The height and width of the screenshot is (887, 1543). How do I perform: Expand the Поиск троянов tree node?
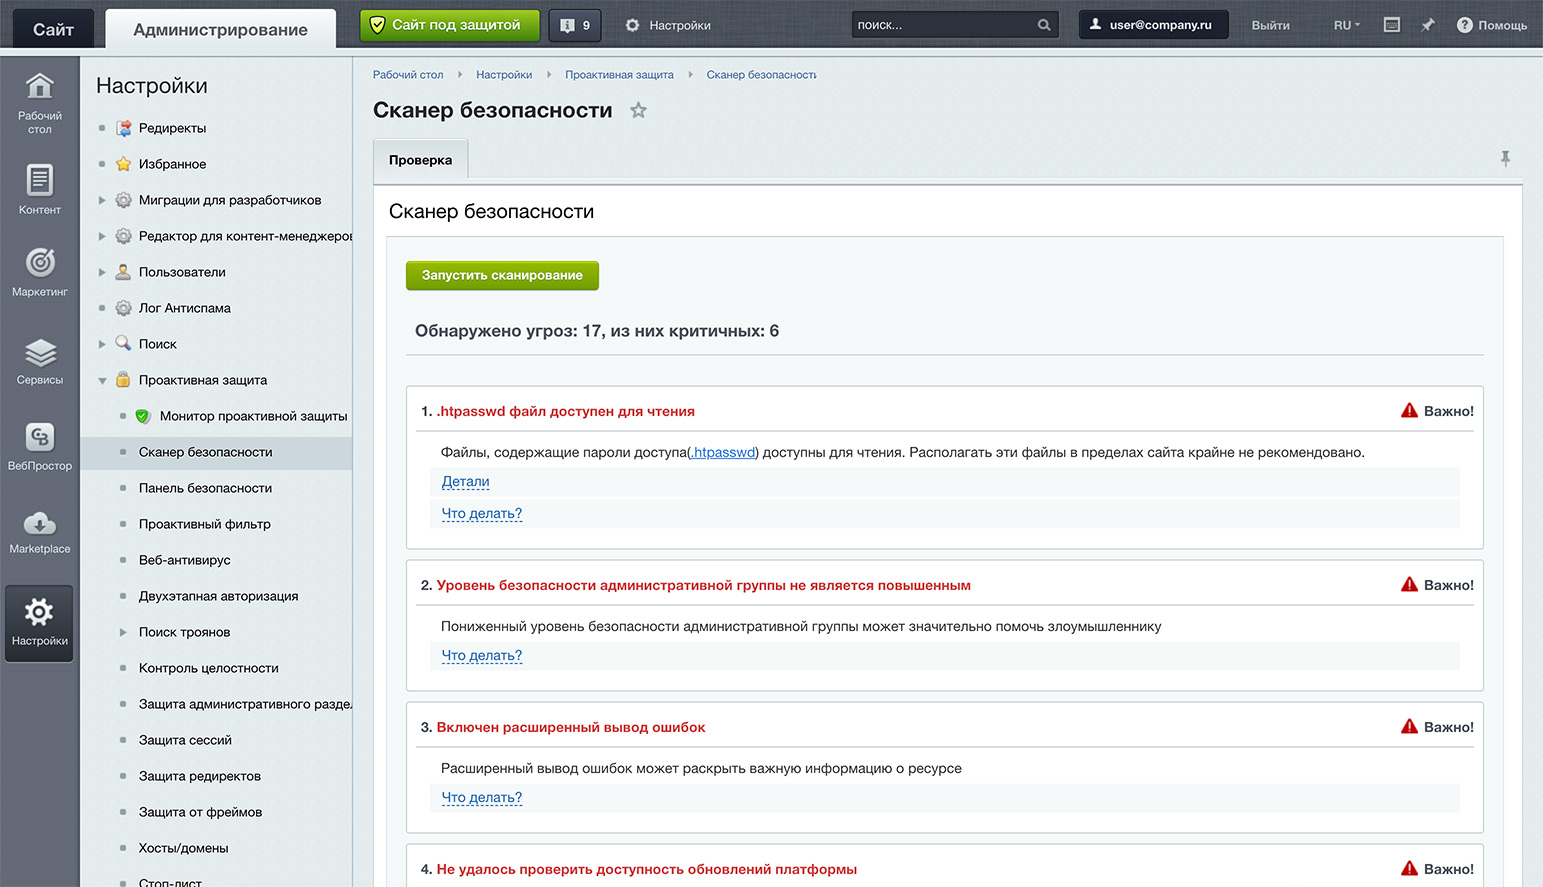(x=123, y=632)
